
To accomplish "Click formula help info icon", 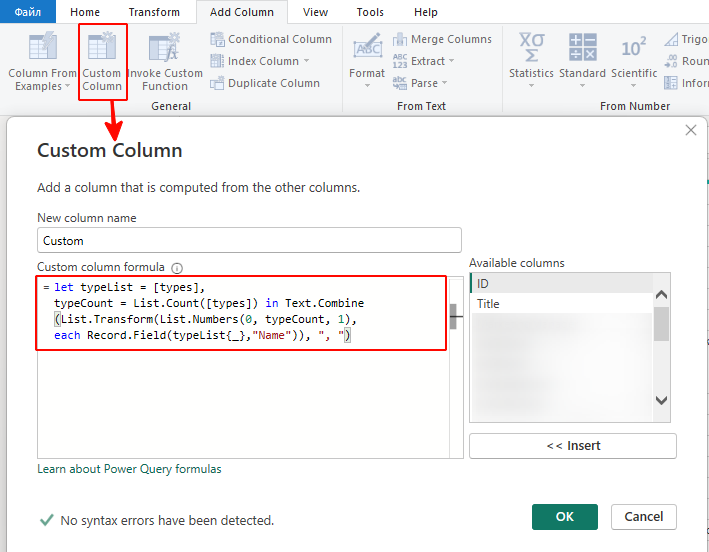I will [x=177, y=268].
